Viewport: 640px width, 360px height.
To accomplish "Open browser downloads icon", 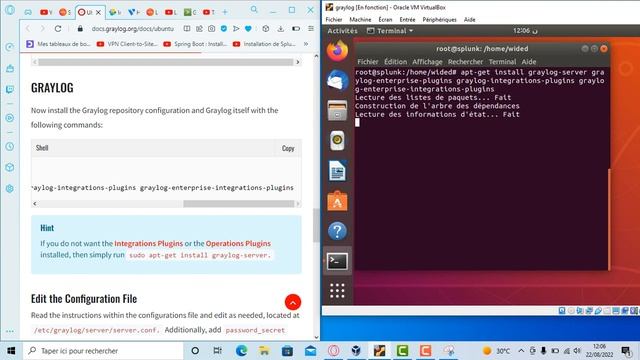I will (280, 29).
